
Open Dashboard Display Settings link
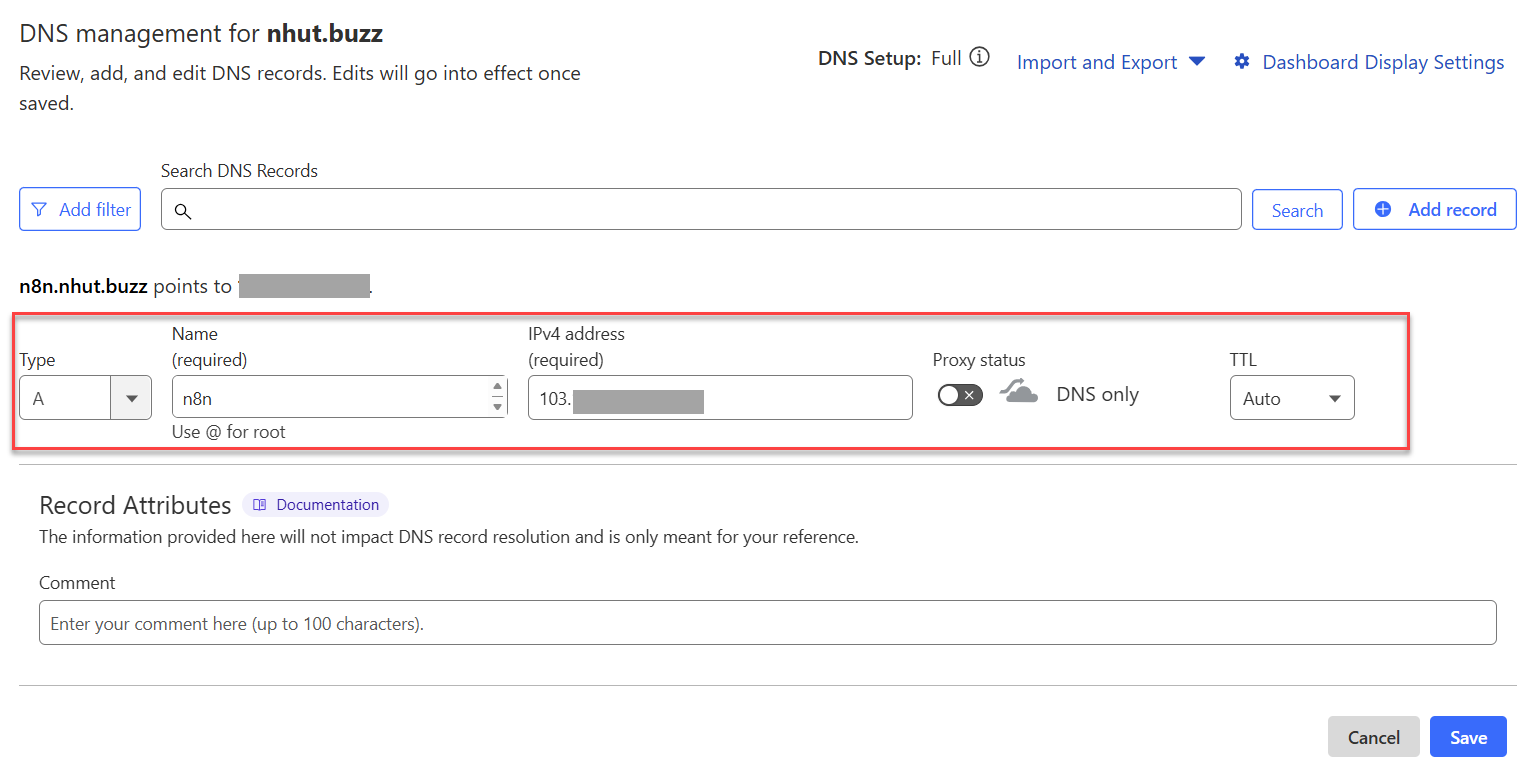point(1383,62)
